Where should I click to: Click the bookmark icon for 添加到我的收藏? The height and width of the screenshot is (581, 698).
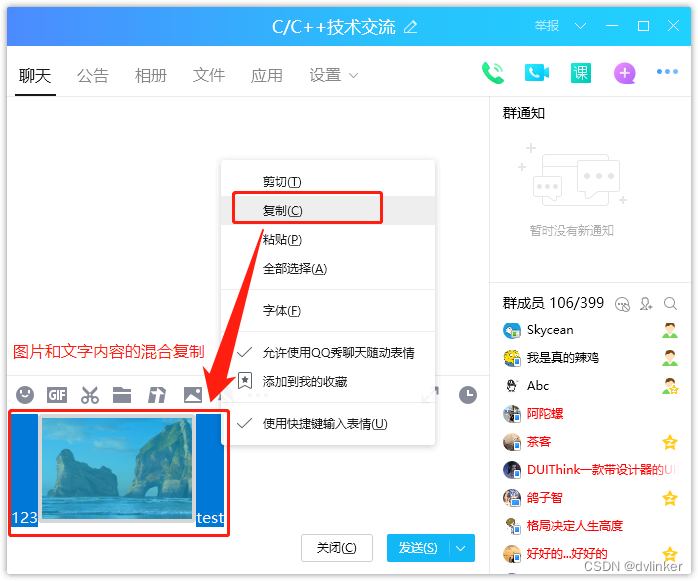(x=245, y=381)
